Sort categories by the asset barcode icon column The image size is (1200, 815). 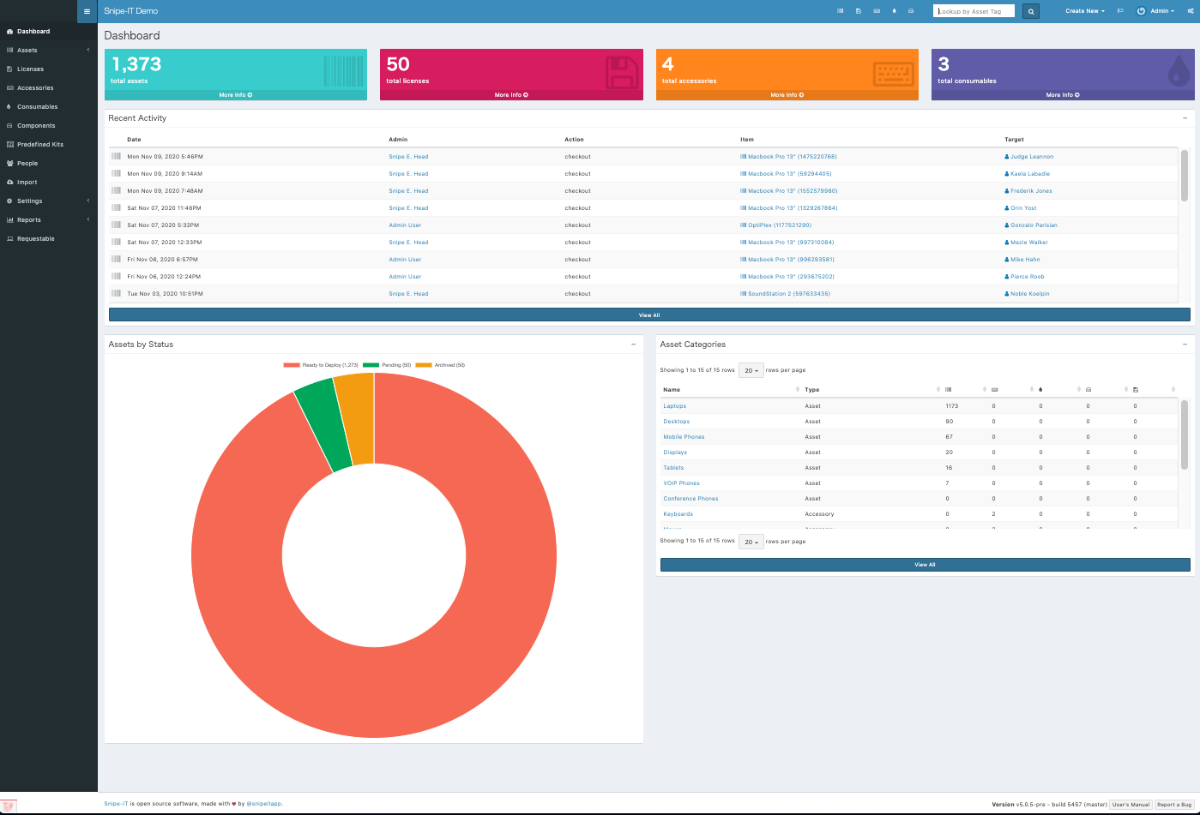pyautogui.click(x=965, y=389)
